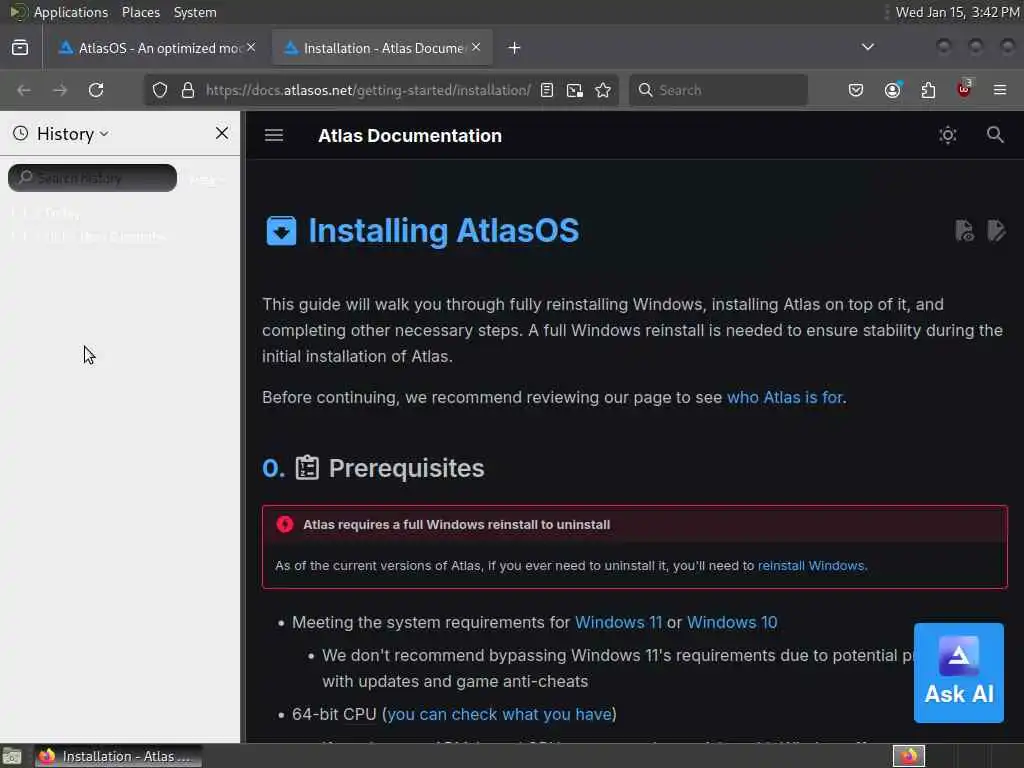Open a new browser tab

515,48
